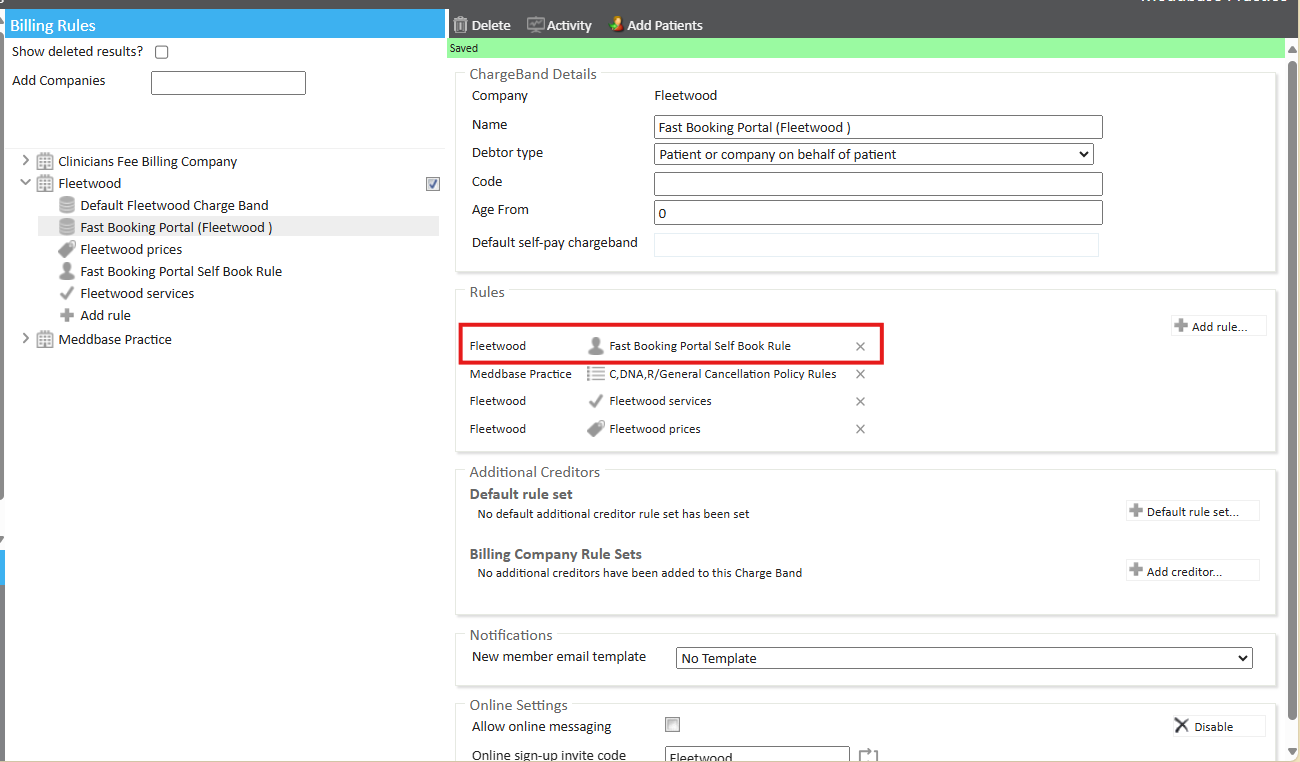The height and width of the screenshot is (762, 1300).
Task: Expand the Clinicians Fee Billing Company node
Action: (x=26, y=161)
